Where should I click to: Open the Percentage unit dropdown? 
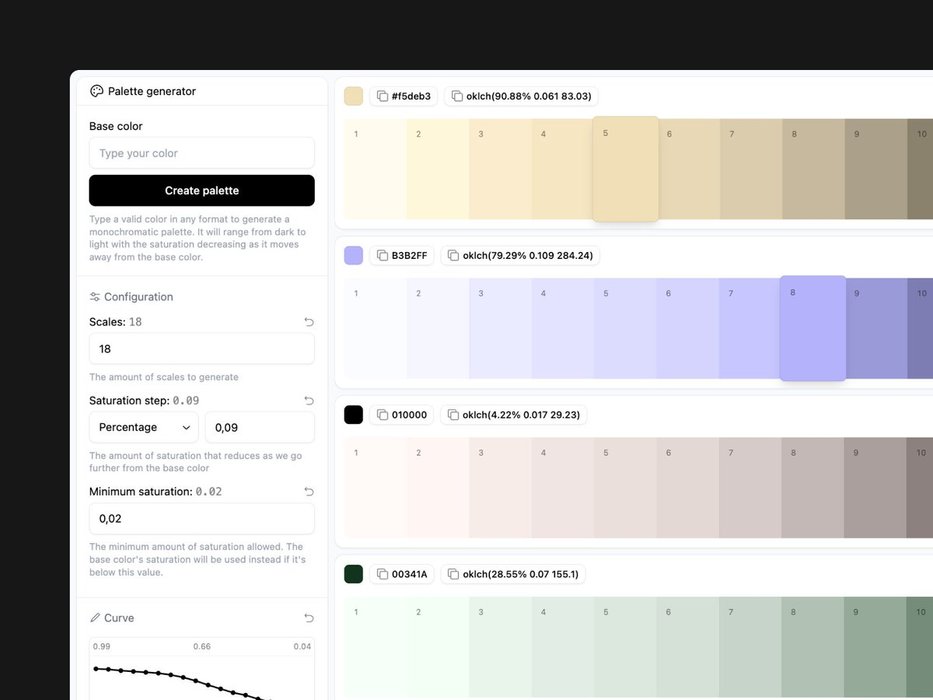point(144,427)
